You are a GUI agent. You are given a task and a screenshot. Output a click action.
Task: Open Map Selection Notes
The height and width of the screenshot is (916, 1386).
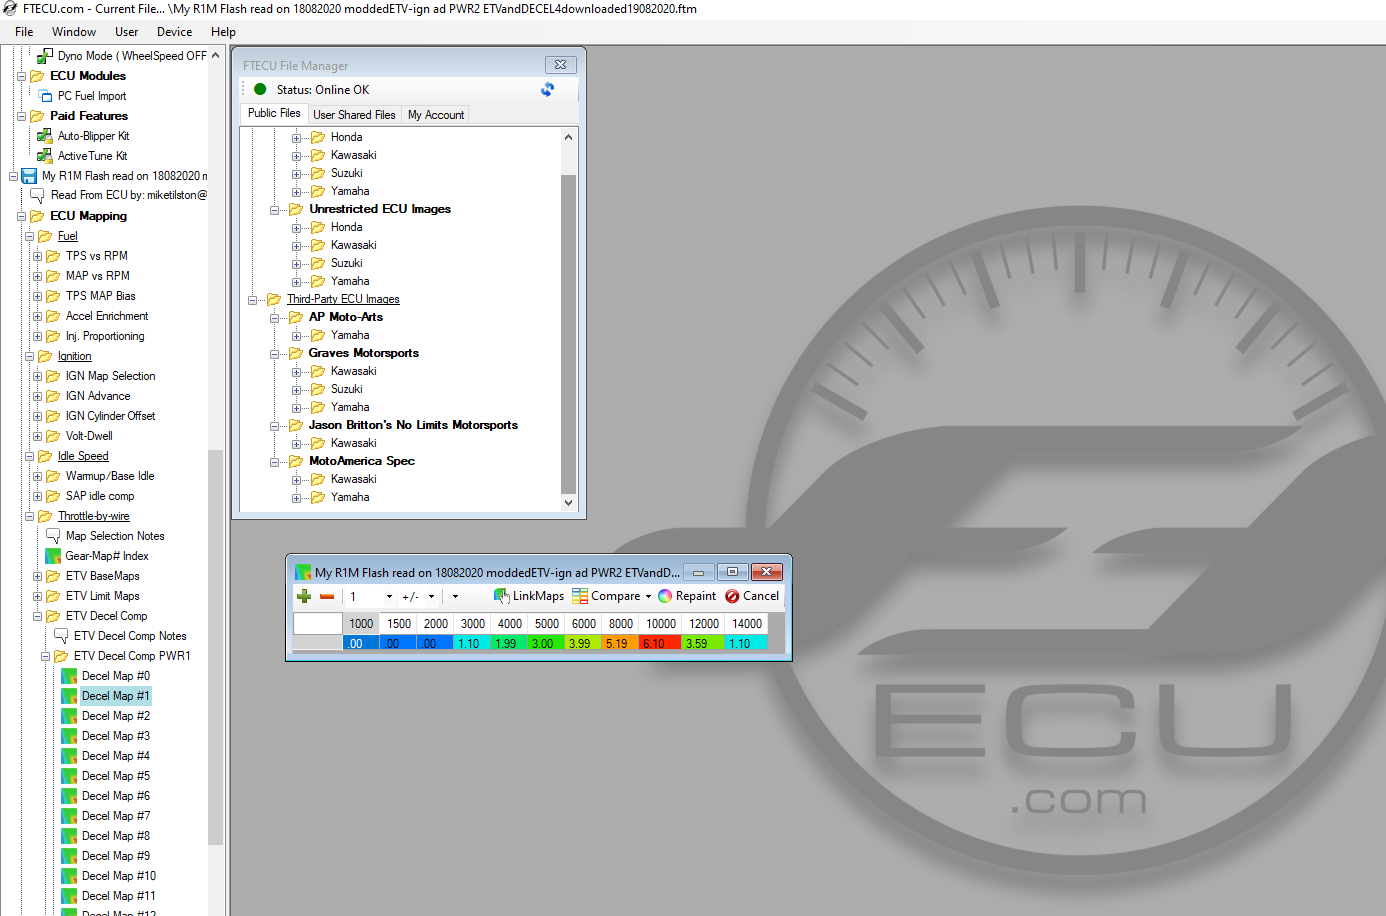tap(115, 536)
